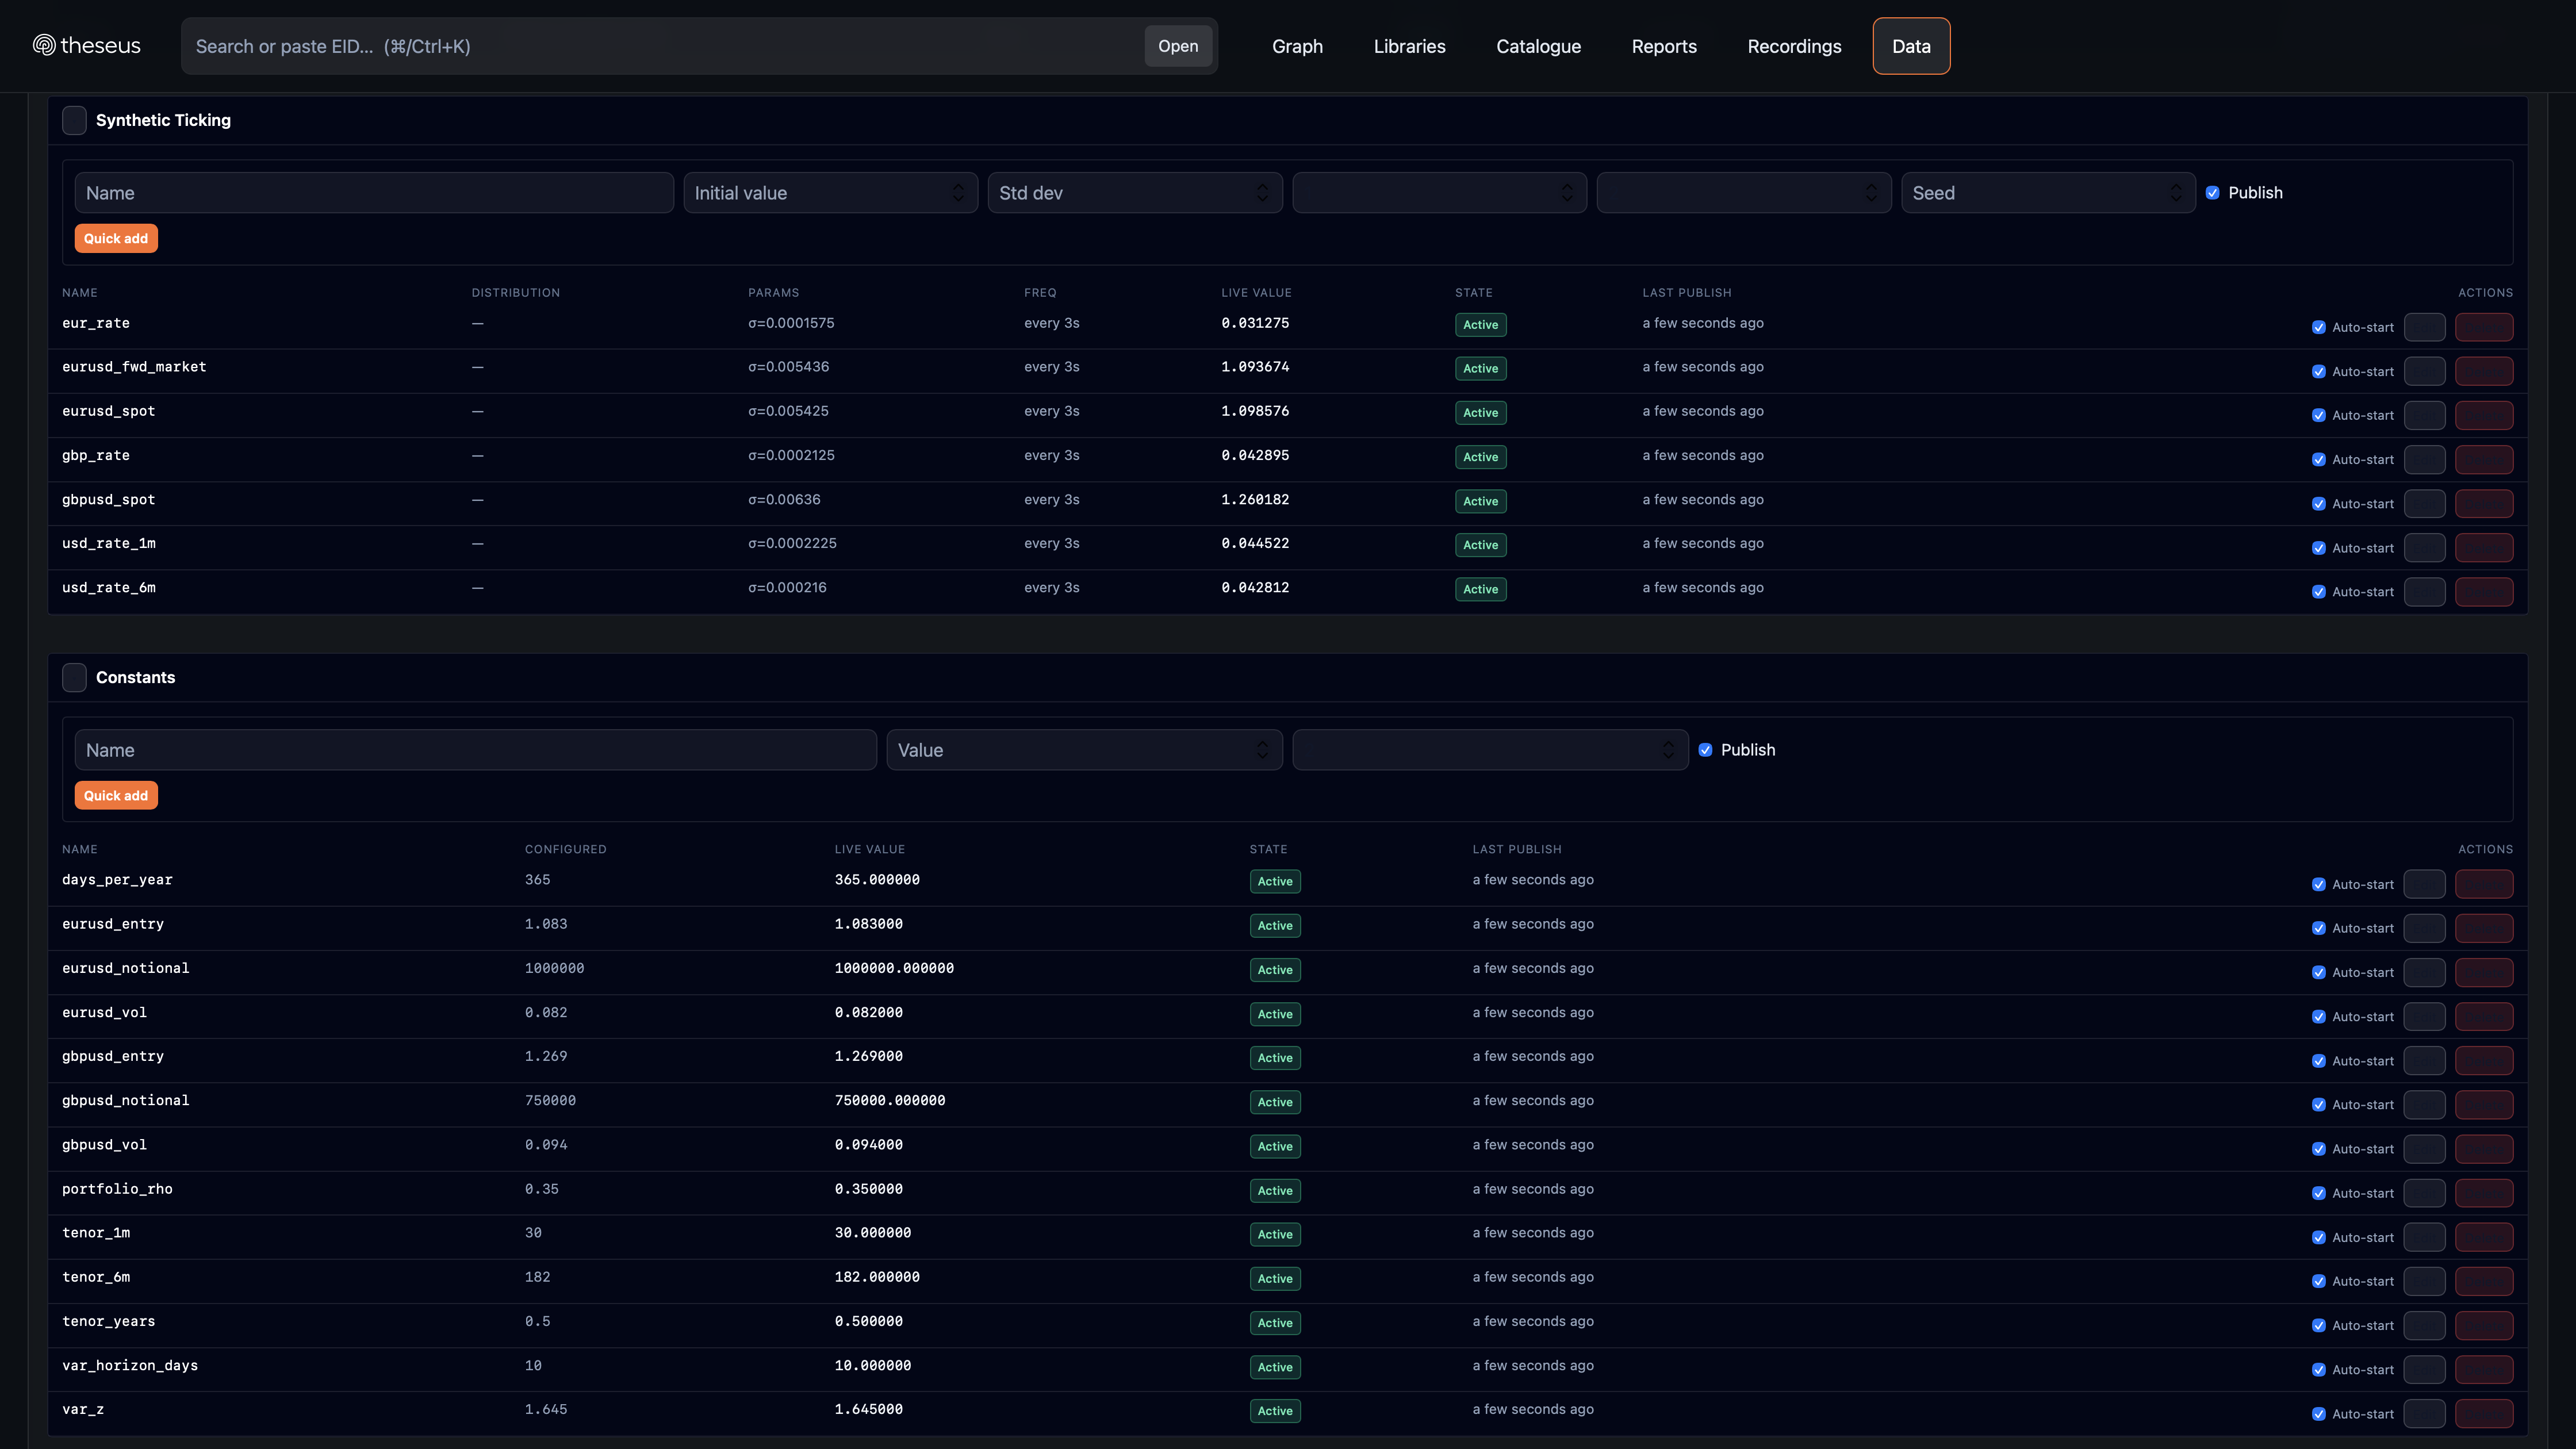Select the eurusd_fwd_market row name
The width and height of the screenshot is (2576, 1449).
(134, 367)
